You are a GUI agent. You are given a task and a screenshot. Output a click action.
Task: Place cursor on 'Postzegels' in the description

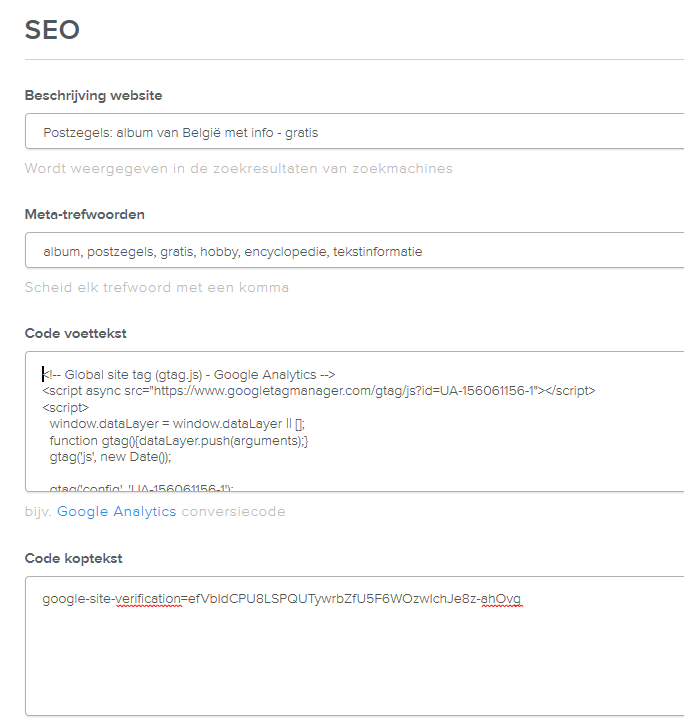point(73,132)
